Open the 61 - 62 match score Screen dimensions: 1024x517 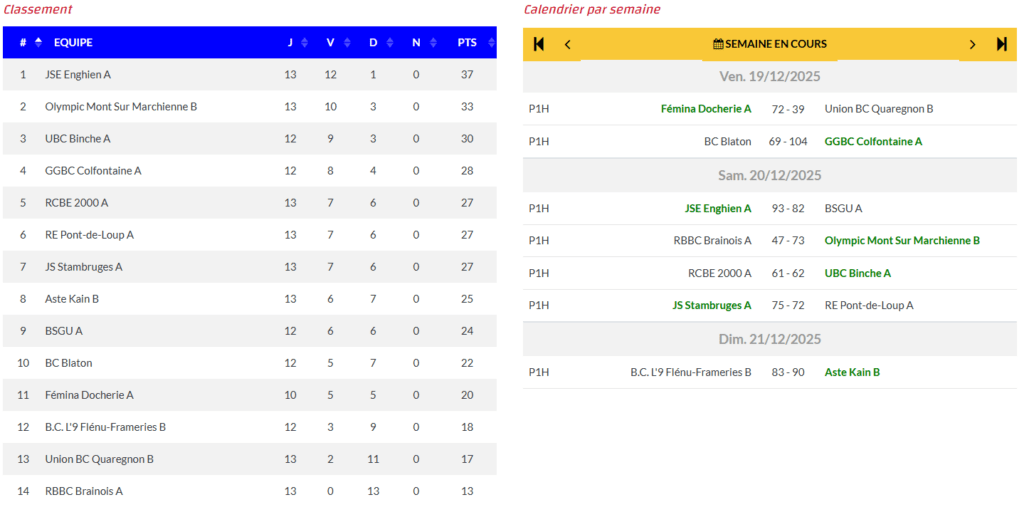pyautogui.click(x=788, y=273)
